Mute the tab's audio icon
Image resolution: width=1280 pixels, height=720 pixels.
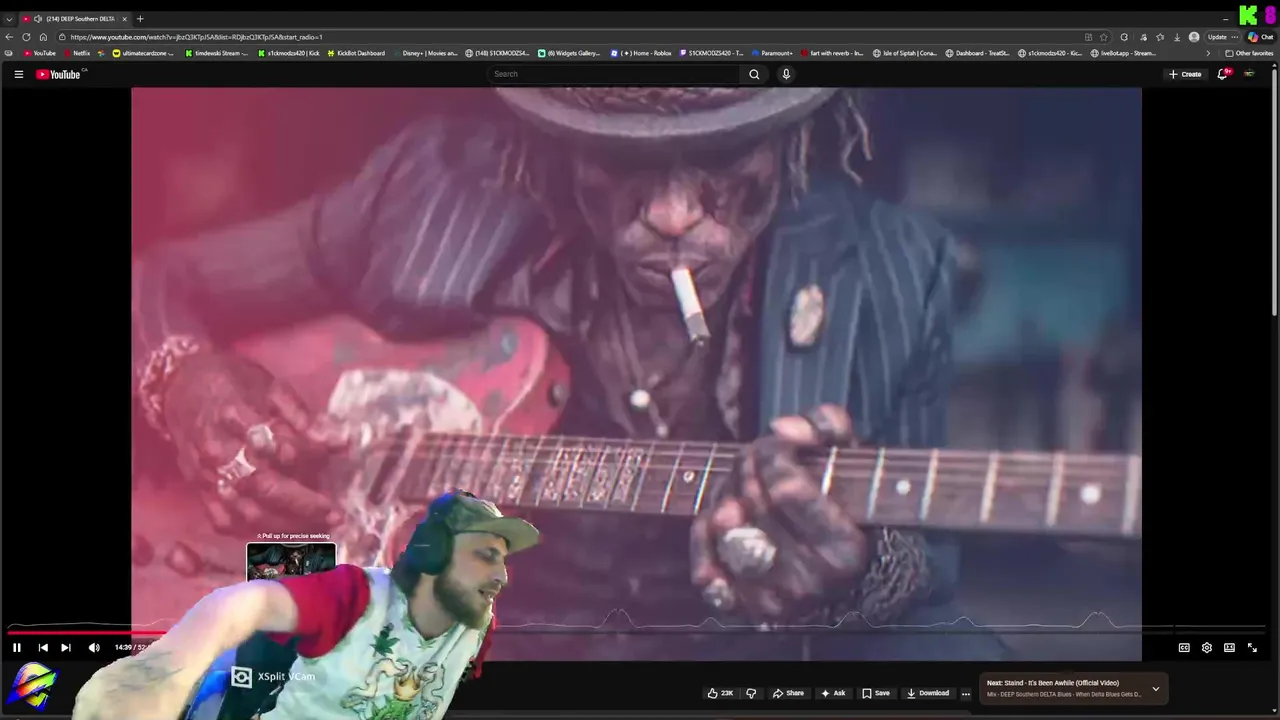38,19
